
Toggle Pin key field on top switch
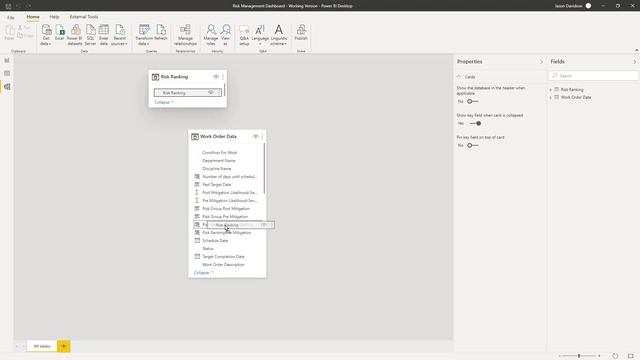click(x=473, y=145)
